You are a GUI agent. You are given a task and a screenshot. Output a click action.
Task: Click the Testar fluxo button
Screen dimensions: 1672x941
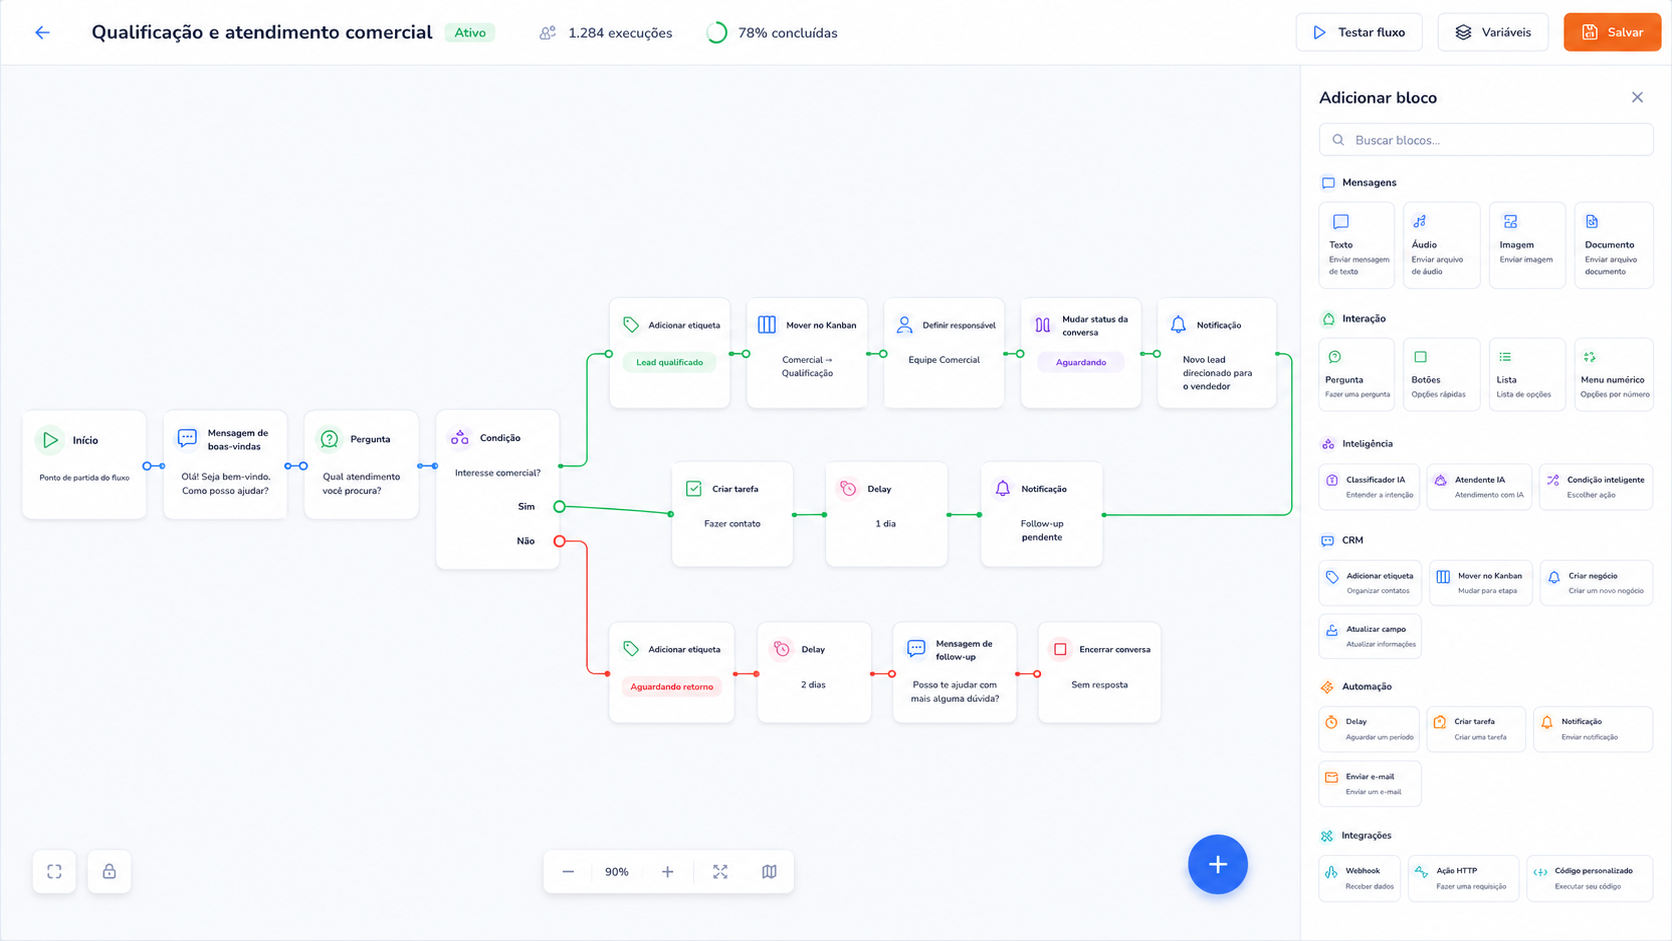[x=1358, y=32]
